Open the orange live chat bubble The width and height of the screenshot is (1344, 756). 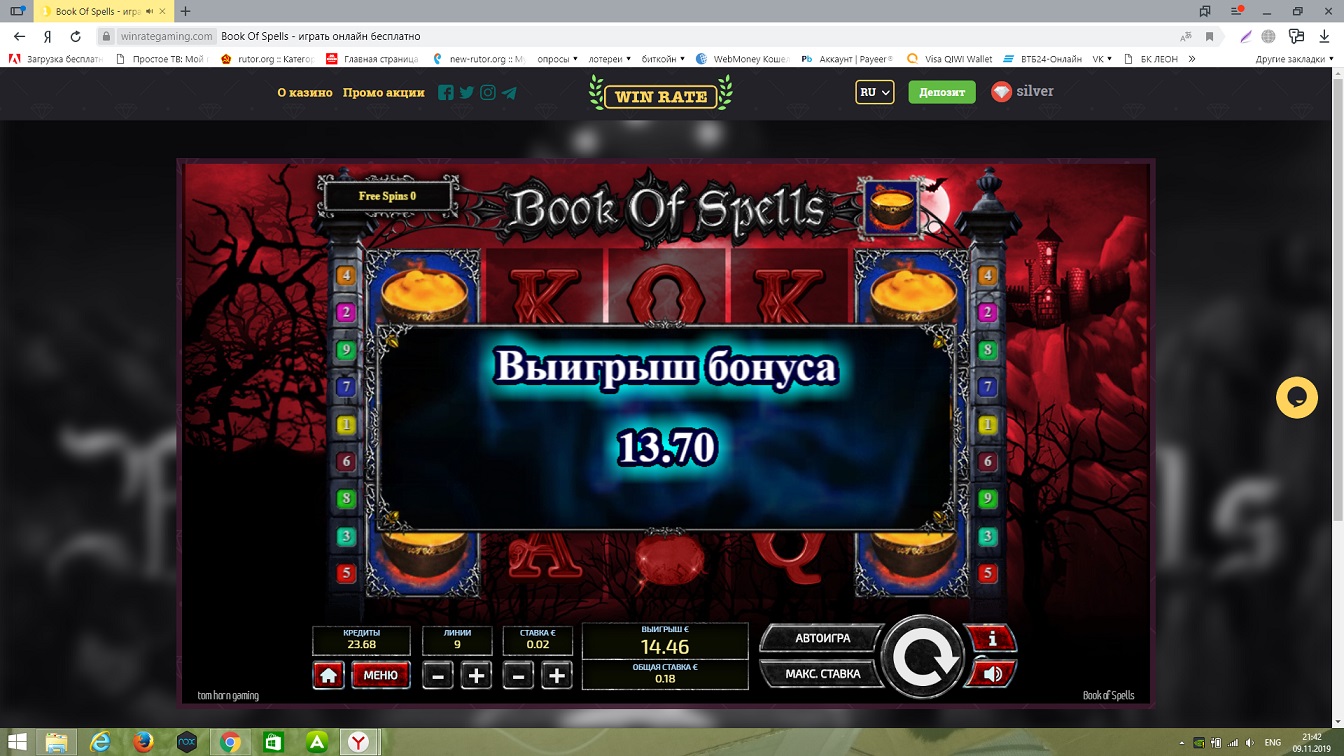(1297, 398)
